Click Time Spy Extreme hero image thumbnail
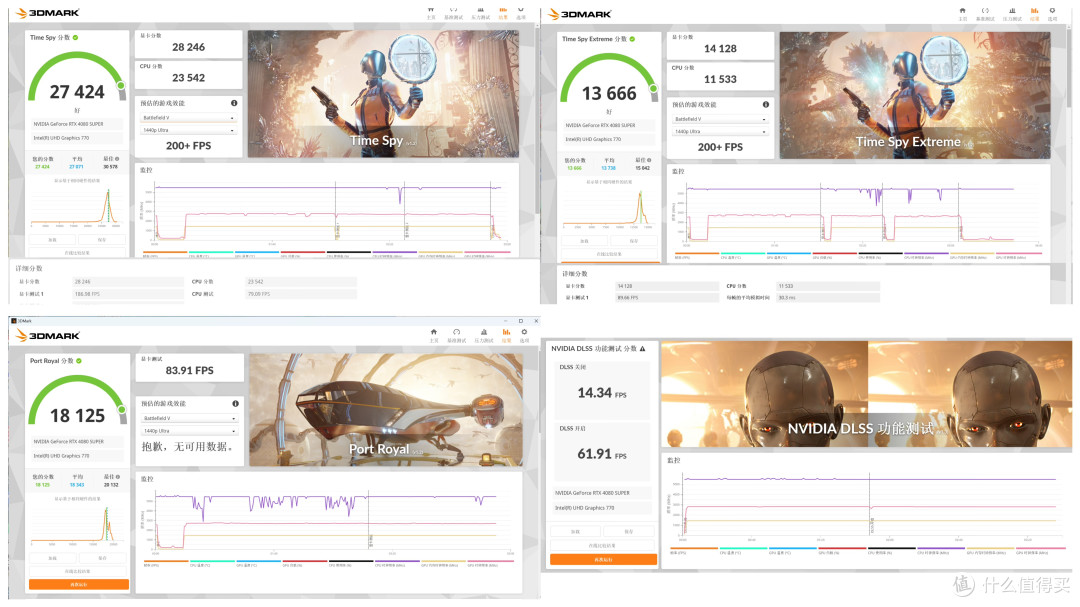Image resolution: width=1080 pixels, height=607 pixels. [915, 95]
